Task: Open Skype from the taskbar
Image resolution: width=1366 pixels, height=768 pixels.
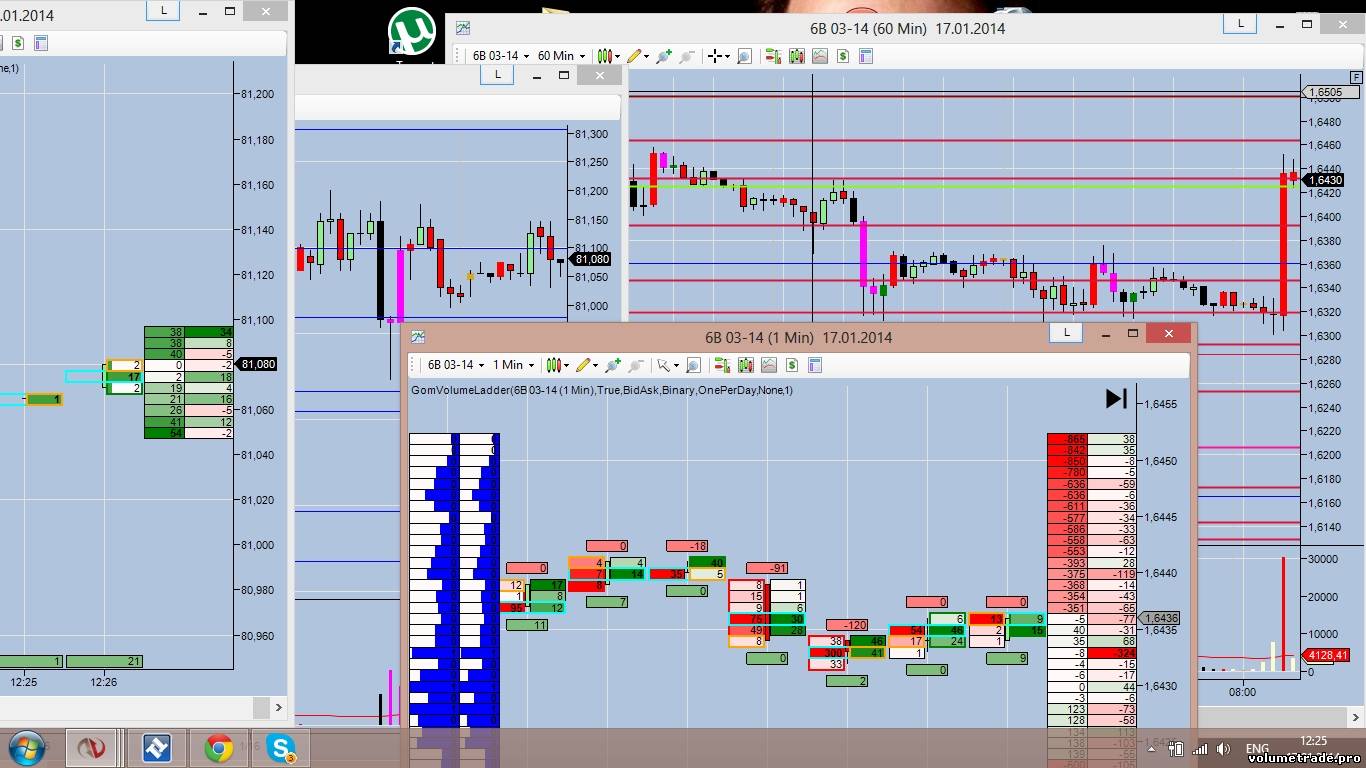Action: (x=281, y=747)
